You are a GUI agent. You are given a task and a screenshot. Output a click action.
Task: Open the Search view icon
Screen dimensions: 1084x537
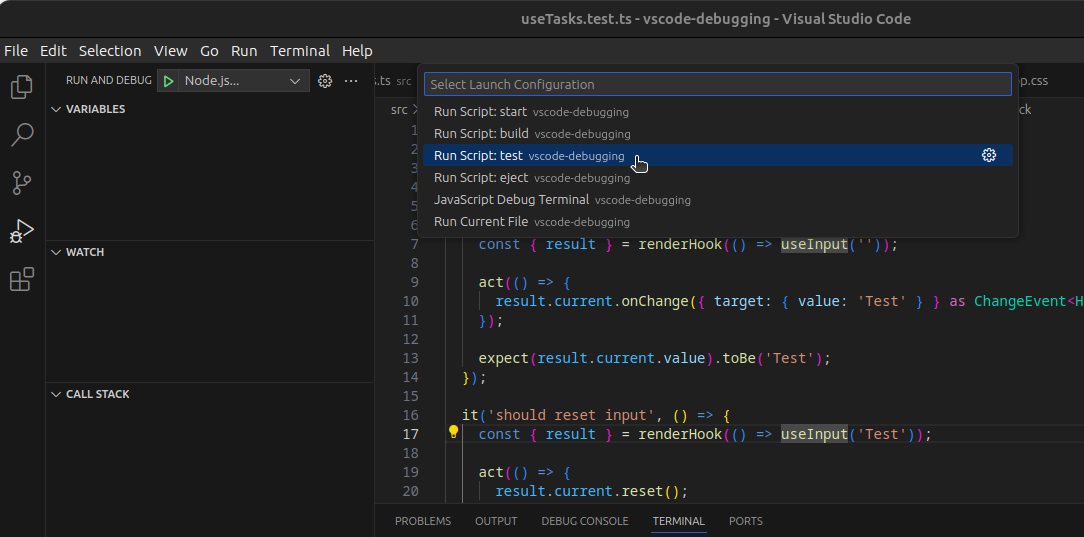click(x=22, y=135)
